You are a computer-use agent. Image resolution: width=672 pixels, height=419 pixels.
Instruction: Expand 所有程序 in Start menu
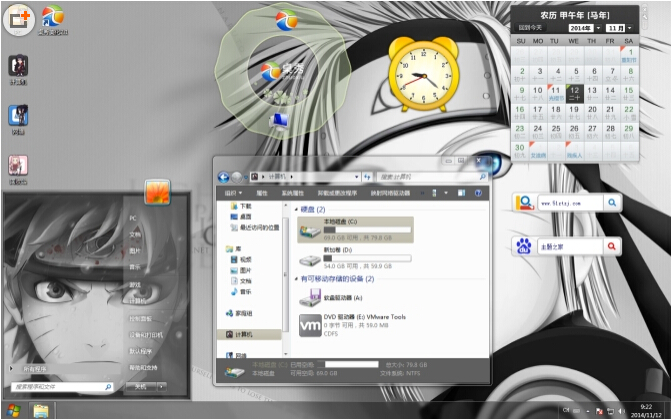(x=34, y=369)
